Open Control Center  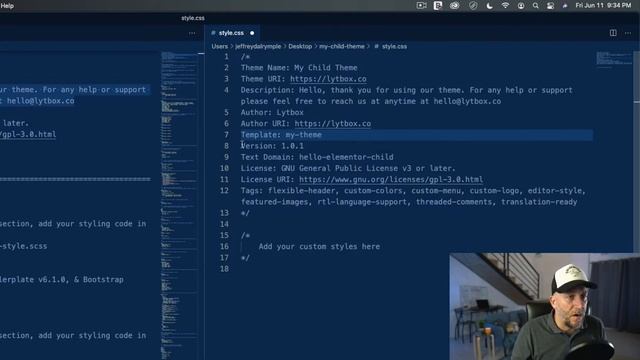[x=550, y=6]
